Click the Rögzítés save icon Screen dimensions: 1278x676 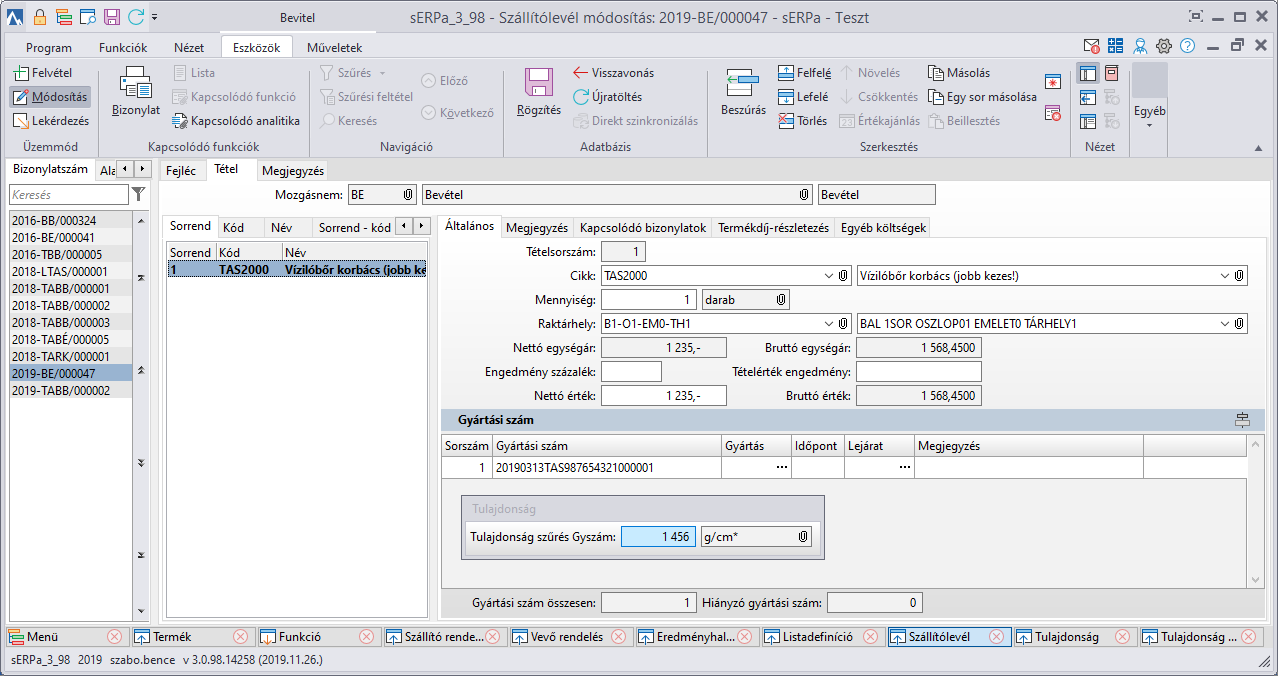click(x=539, y=85)
